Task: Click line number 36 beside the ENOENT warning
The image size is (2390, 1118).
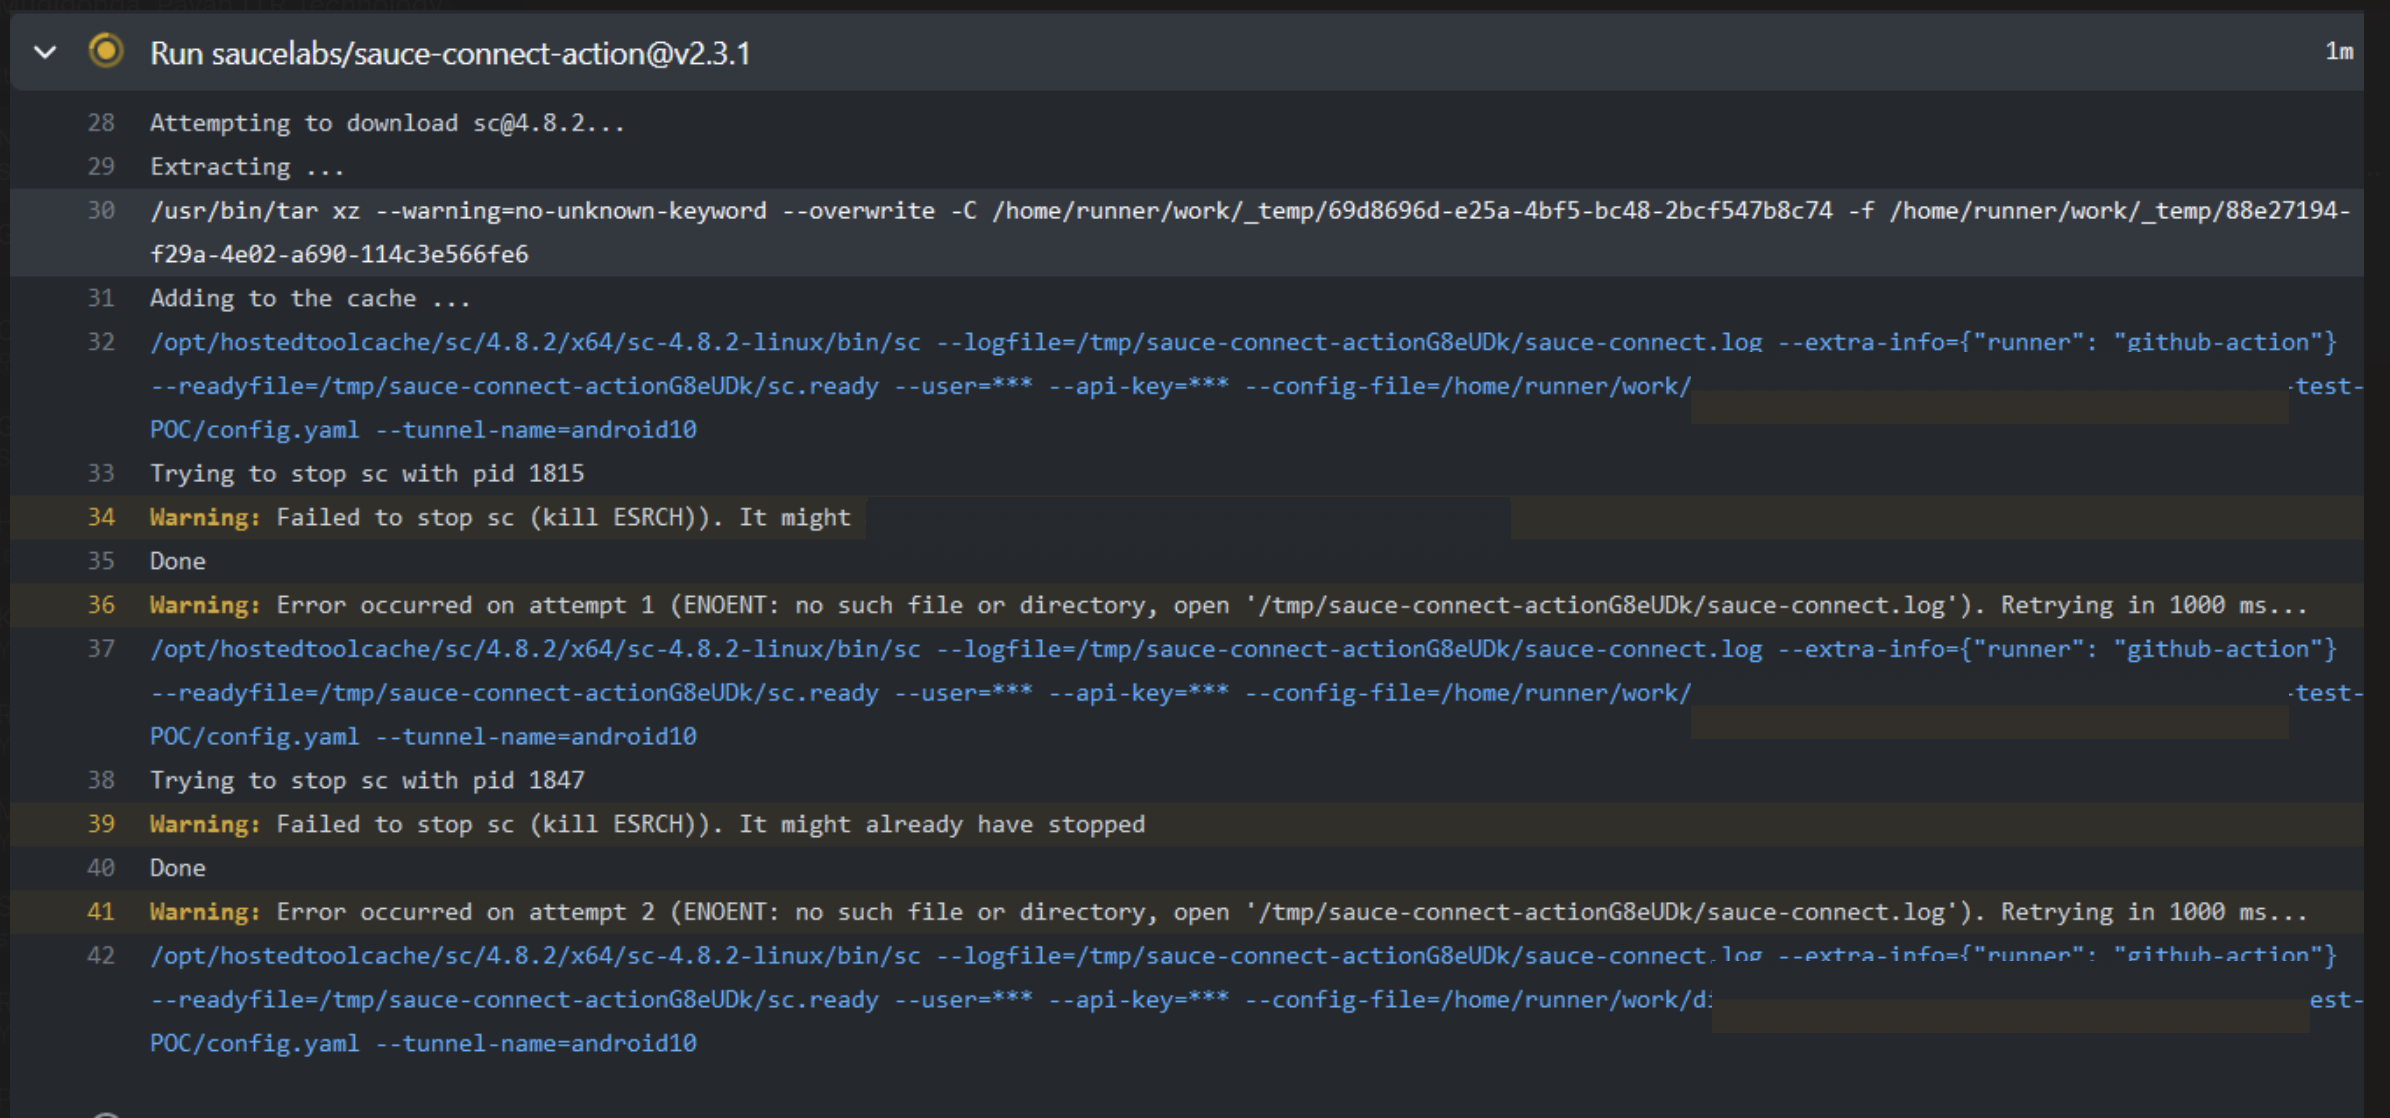Action: (100, 605)
